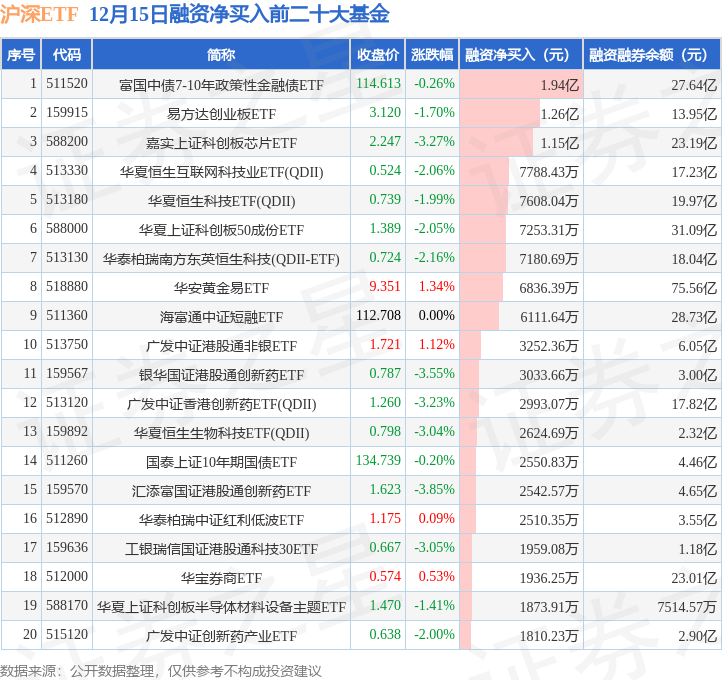Screen dimensions: 722x680
Task: Click net buy value 7180.69万
Action: (548, 259)
